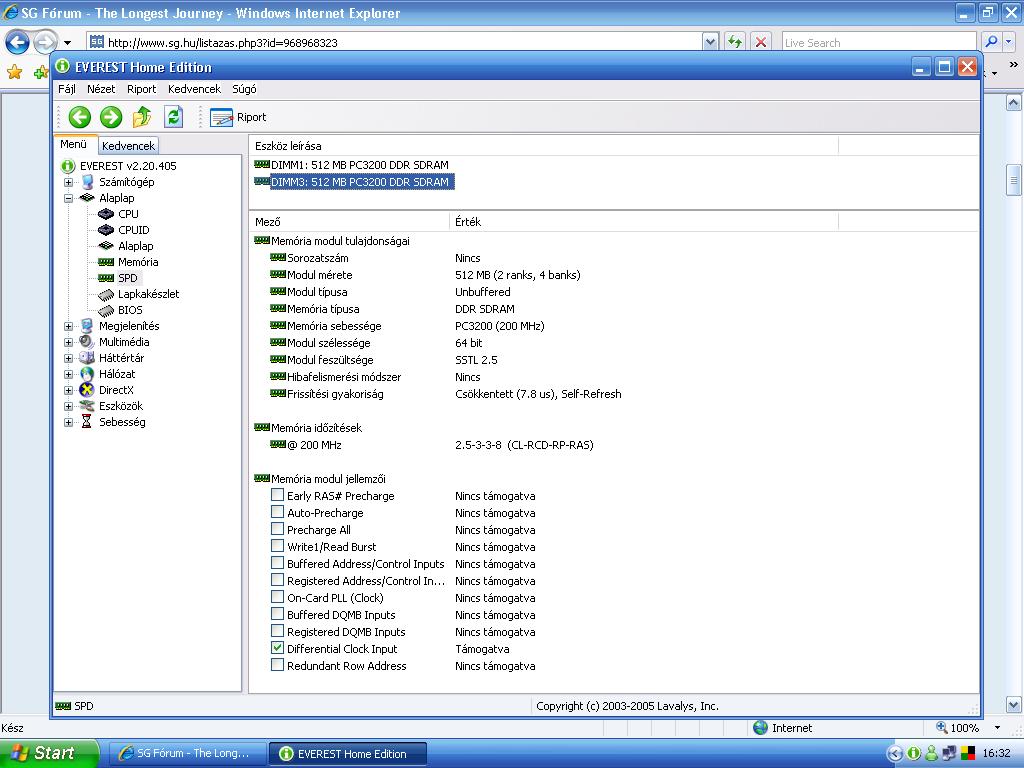Screen dimensions: 1024x768
Task: Collapse the Alaplap tree node
Action: (68, 198)
